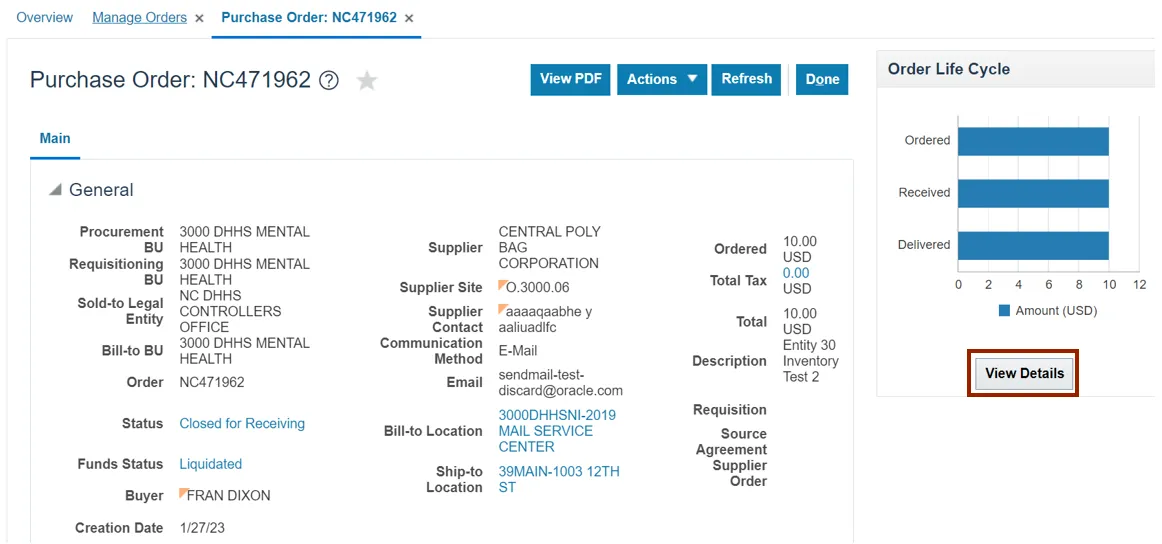Collapse the General section triangle
Screen dimensions: 1162x544
coord(55,190)
